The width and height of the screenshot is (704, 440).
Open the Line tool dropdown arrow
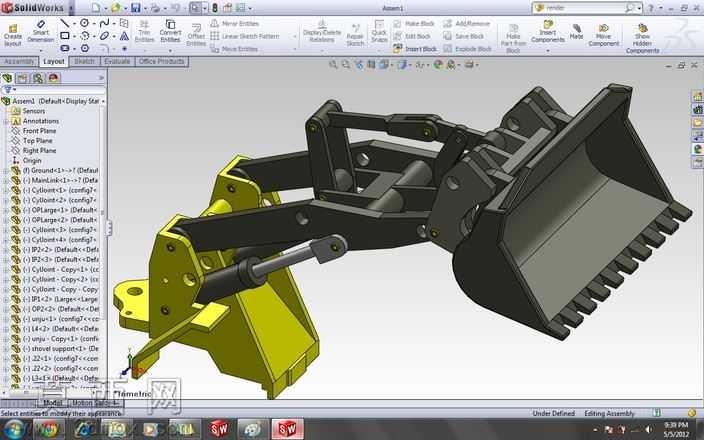74,23
